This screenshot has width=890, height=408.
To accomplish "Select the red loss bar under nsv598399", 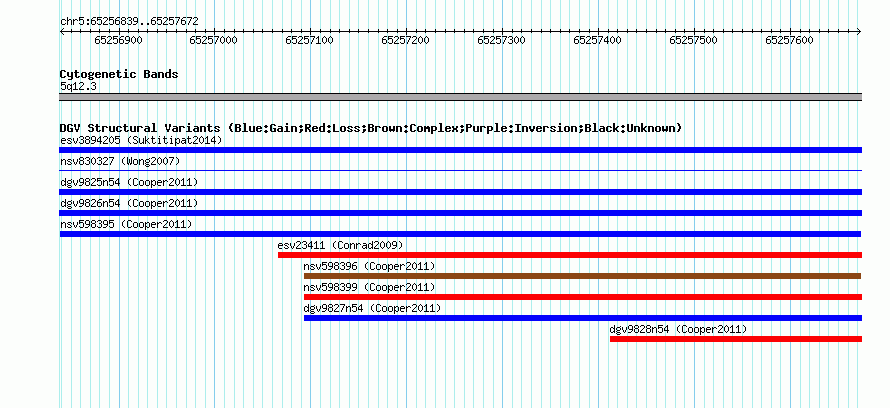I will 583,297.
